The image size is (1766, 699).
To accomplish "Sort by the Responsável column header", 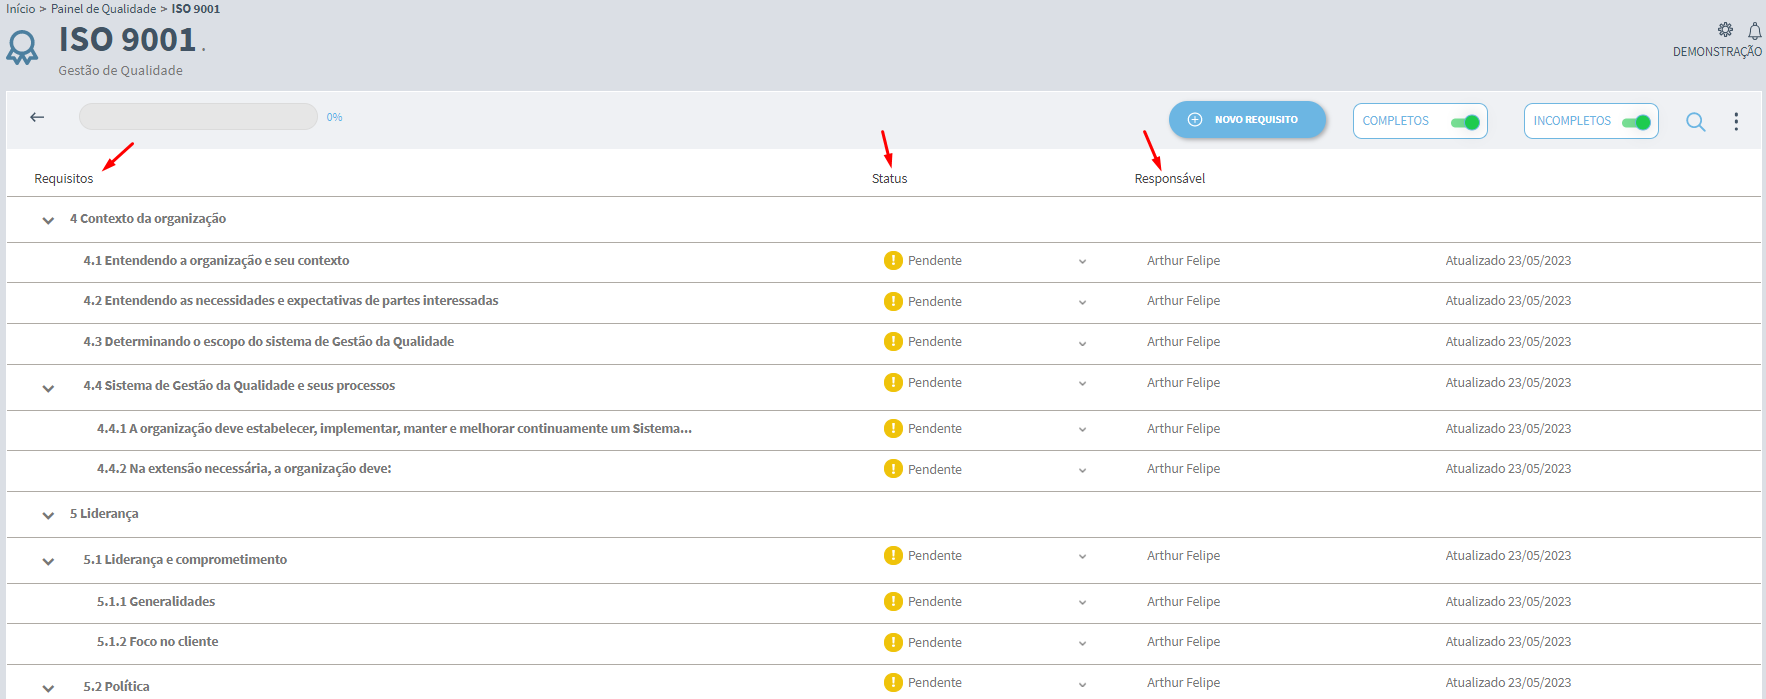I will (x=1169, y=179).
